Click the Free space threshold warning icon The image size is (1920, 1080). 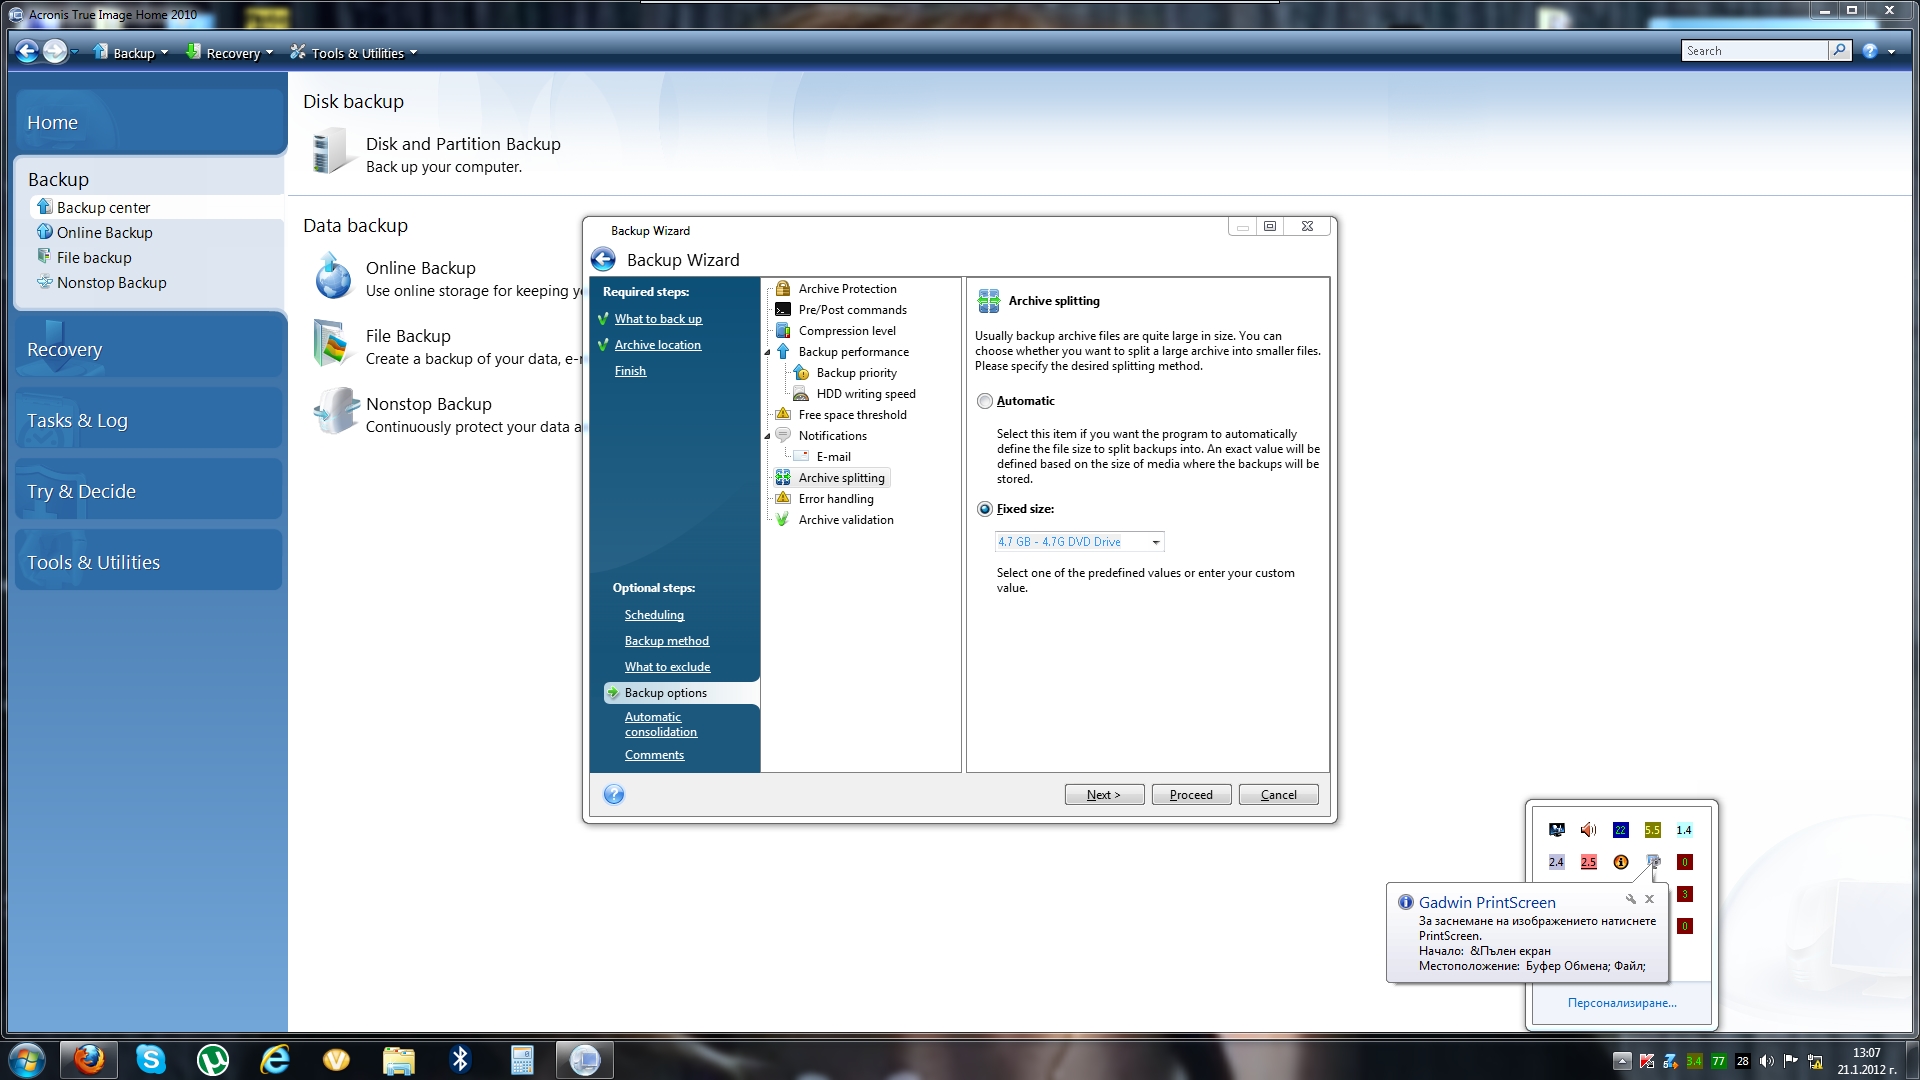pos(783,415)
